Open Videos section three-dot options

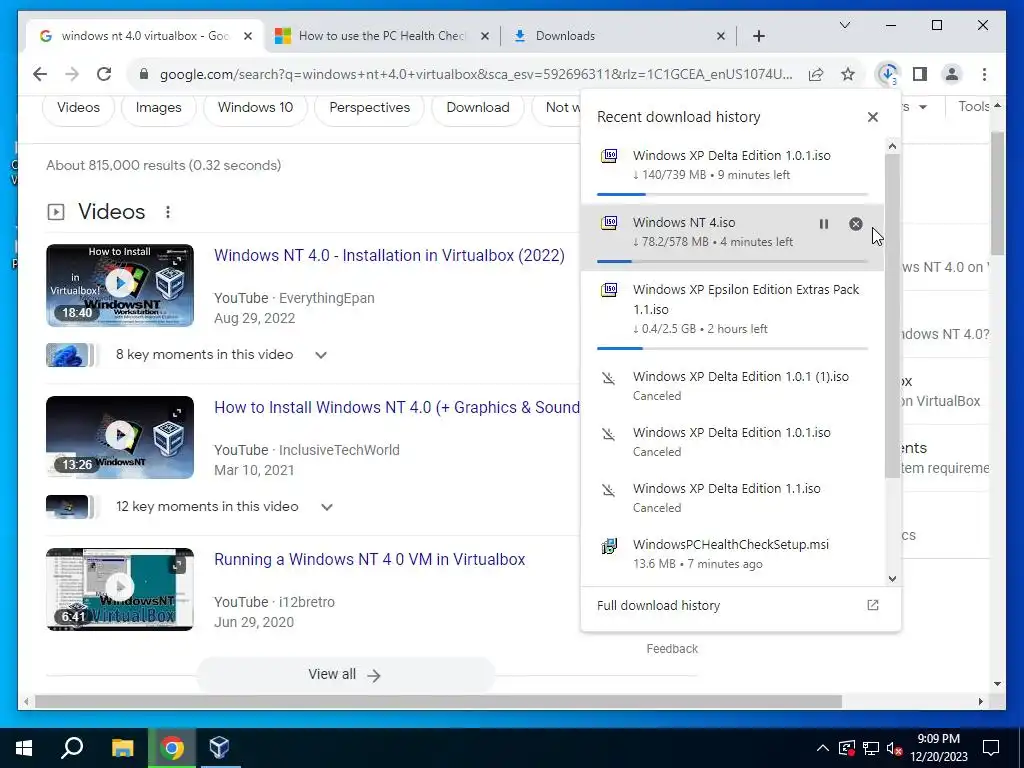(168, 212)
